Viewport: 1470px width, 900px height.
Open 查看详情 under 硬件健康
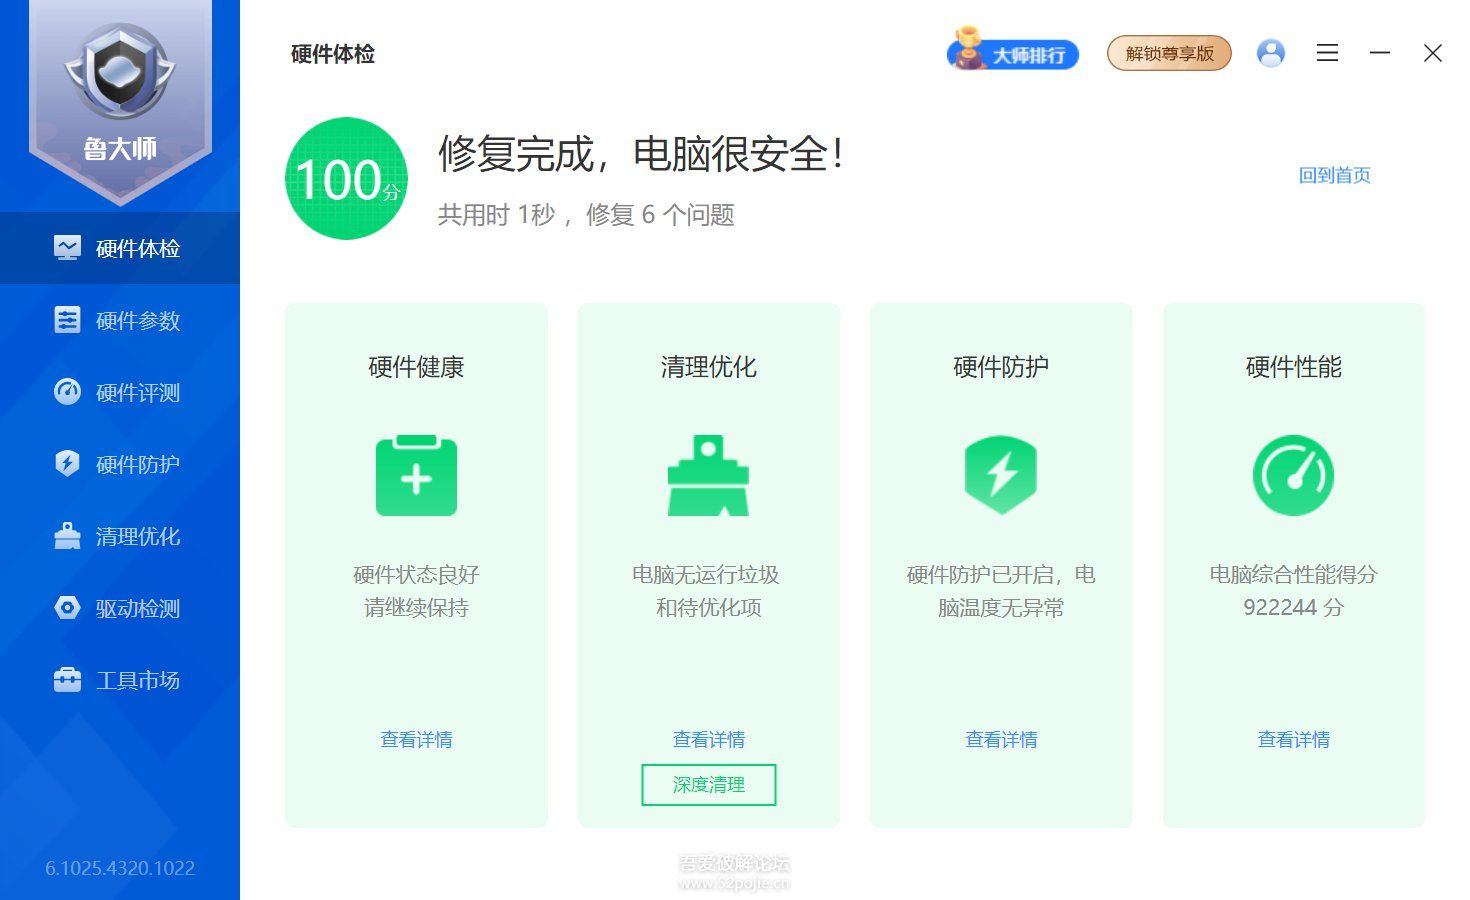tap(416, 739)
